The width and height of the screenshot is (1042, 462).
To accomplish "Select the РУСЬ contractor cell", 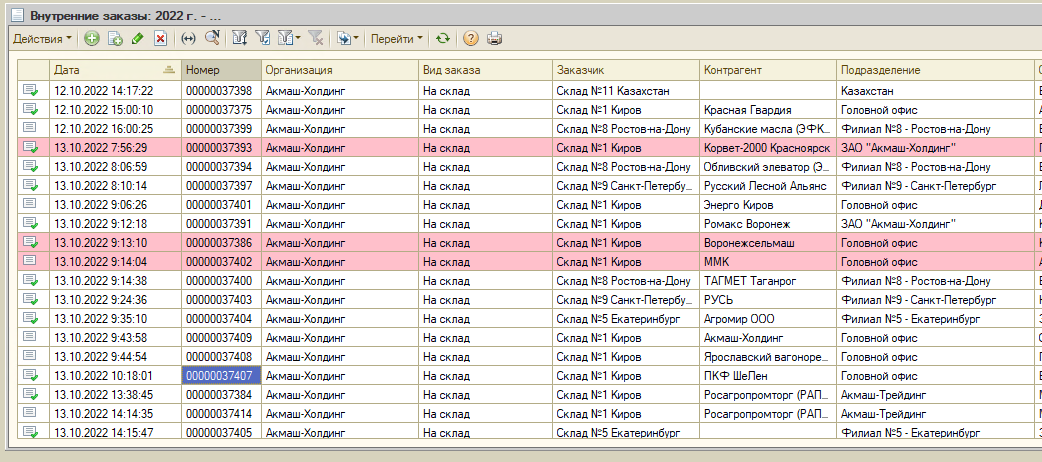I will tap(768, 299).
